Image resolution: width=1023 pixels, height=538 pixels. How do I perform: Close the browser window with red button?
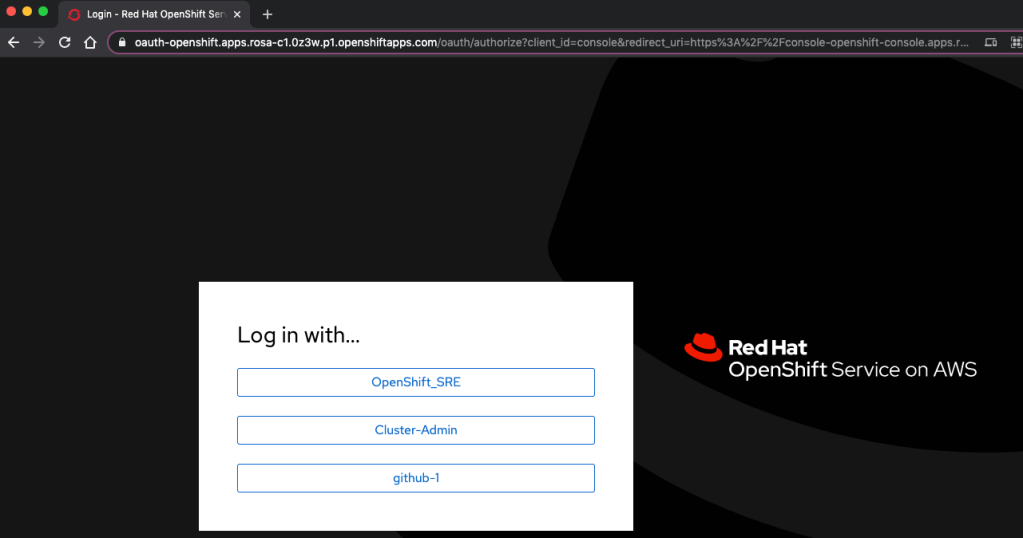click(x=11, y=11)
